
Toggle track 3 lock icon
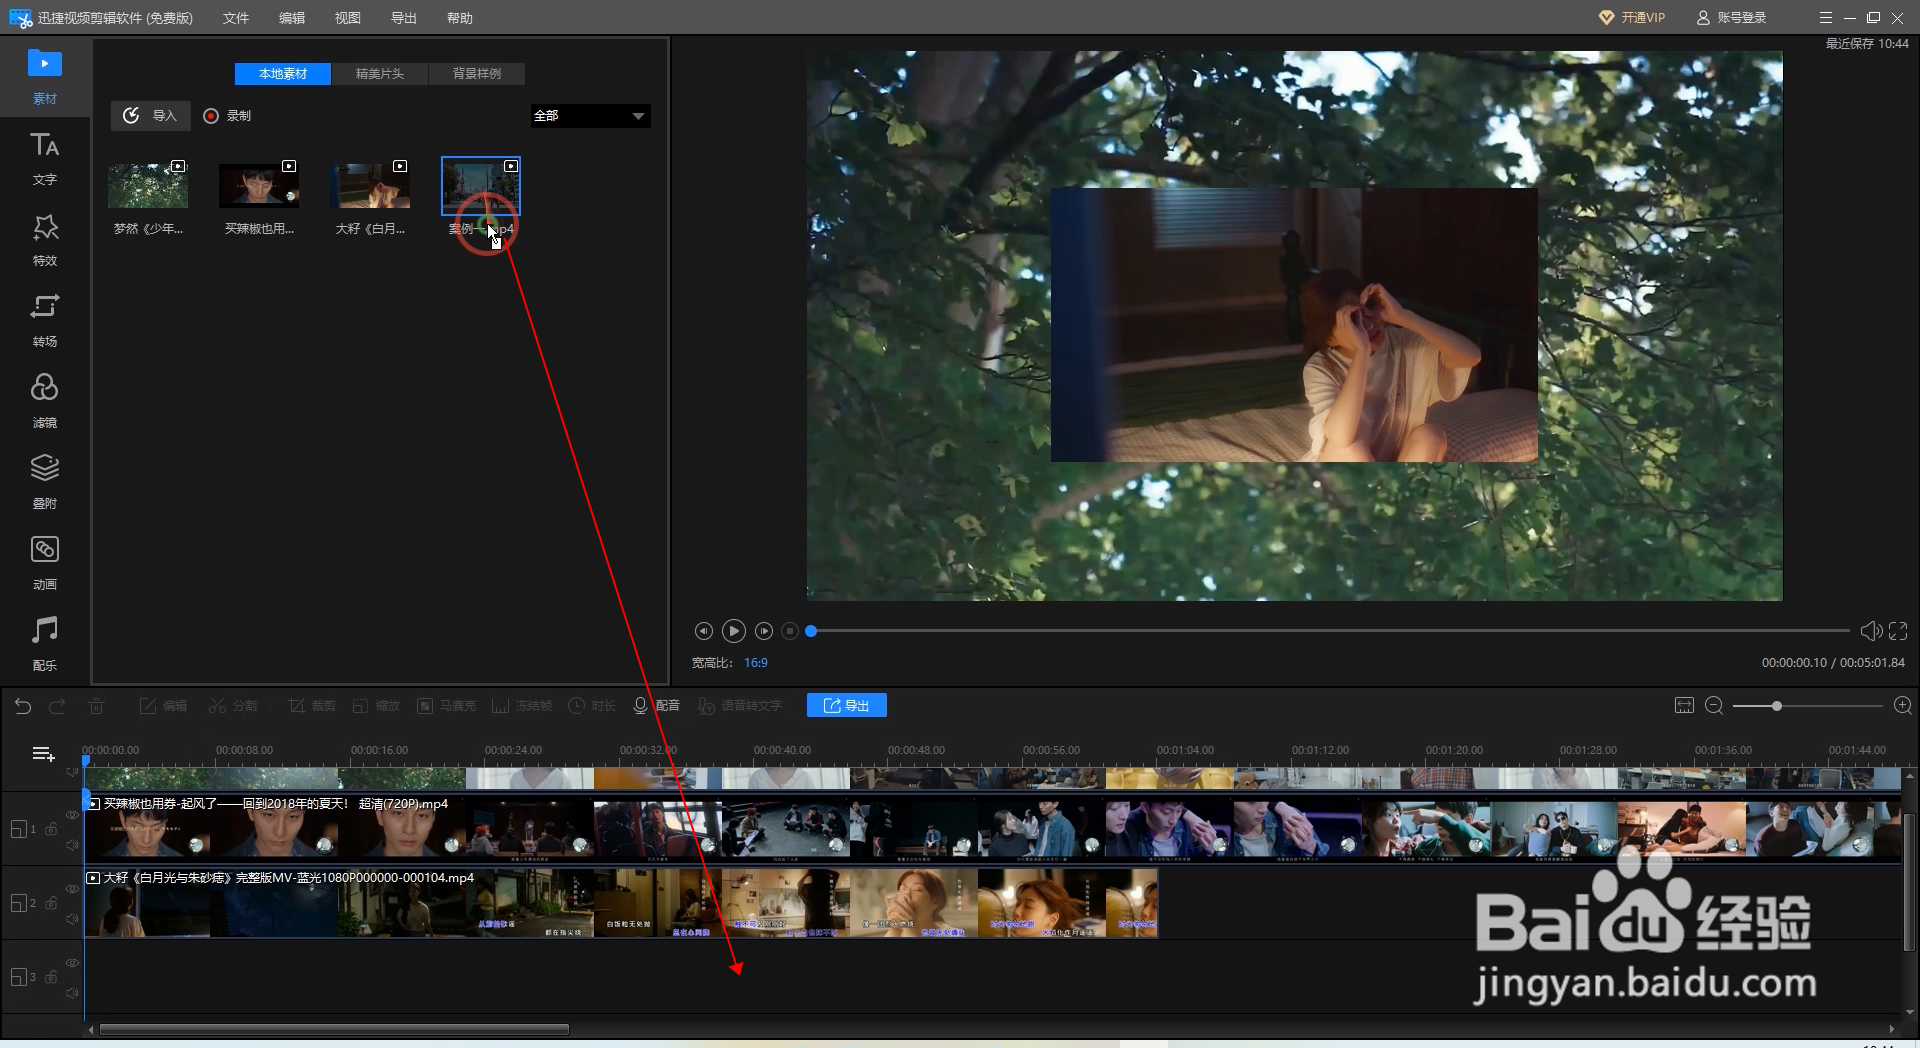pyautogui.click(x=52, y=977)
